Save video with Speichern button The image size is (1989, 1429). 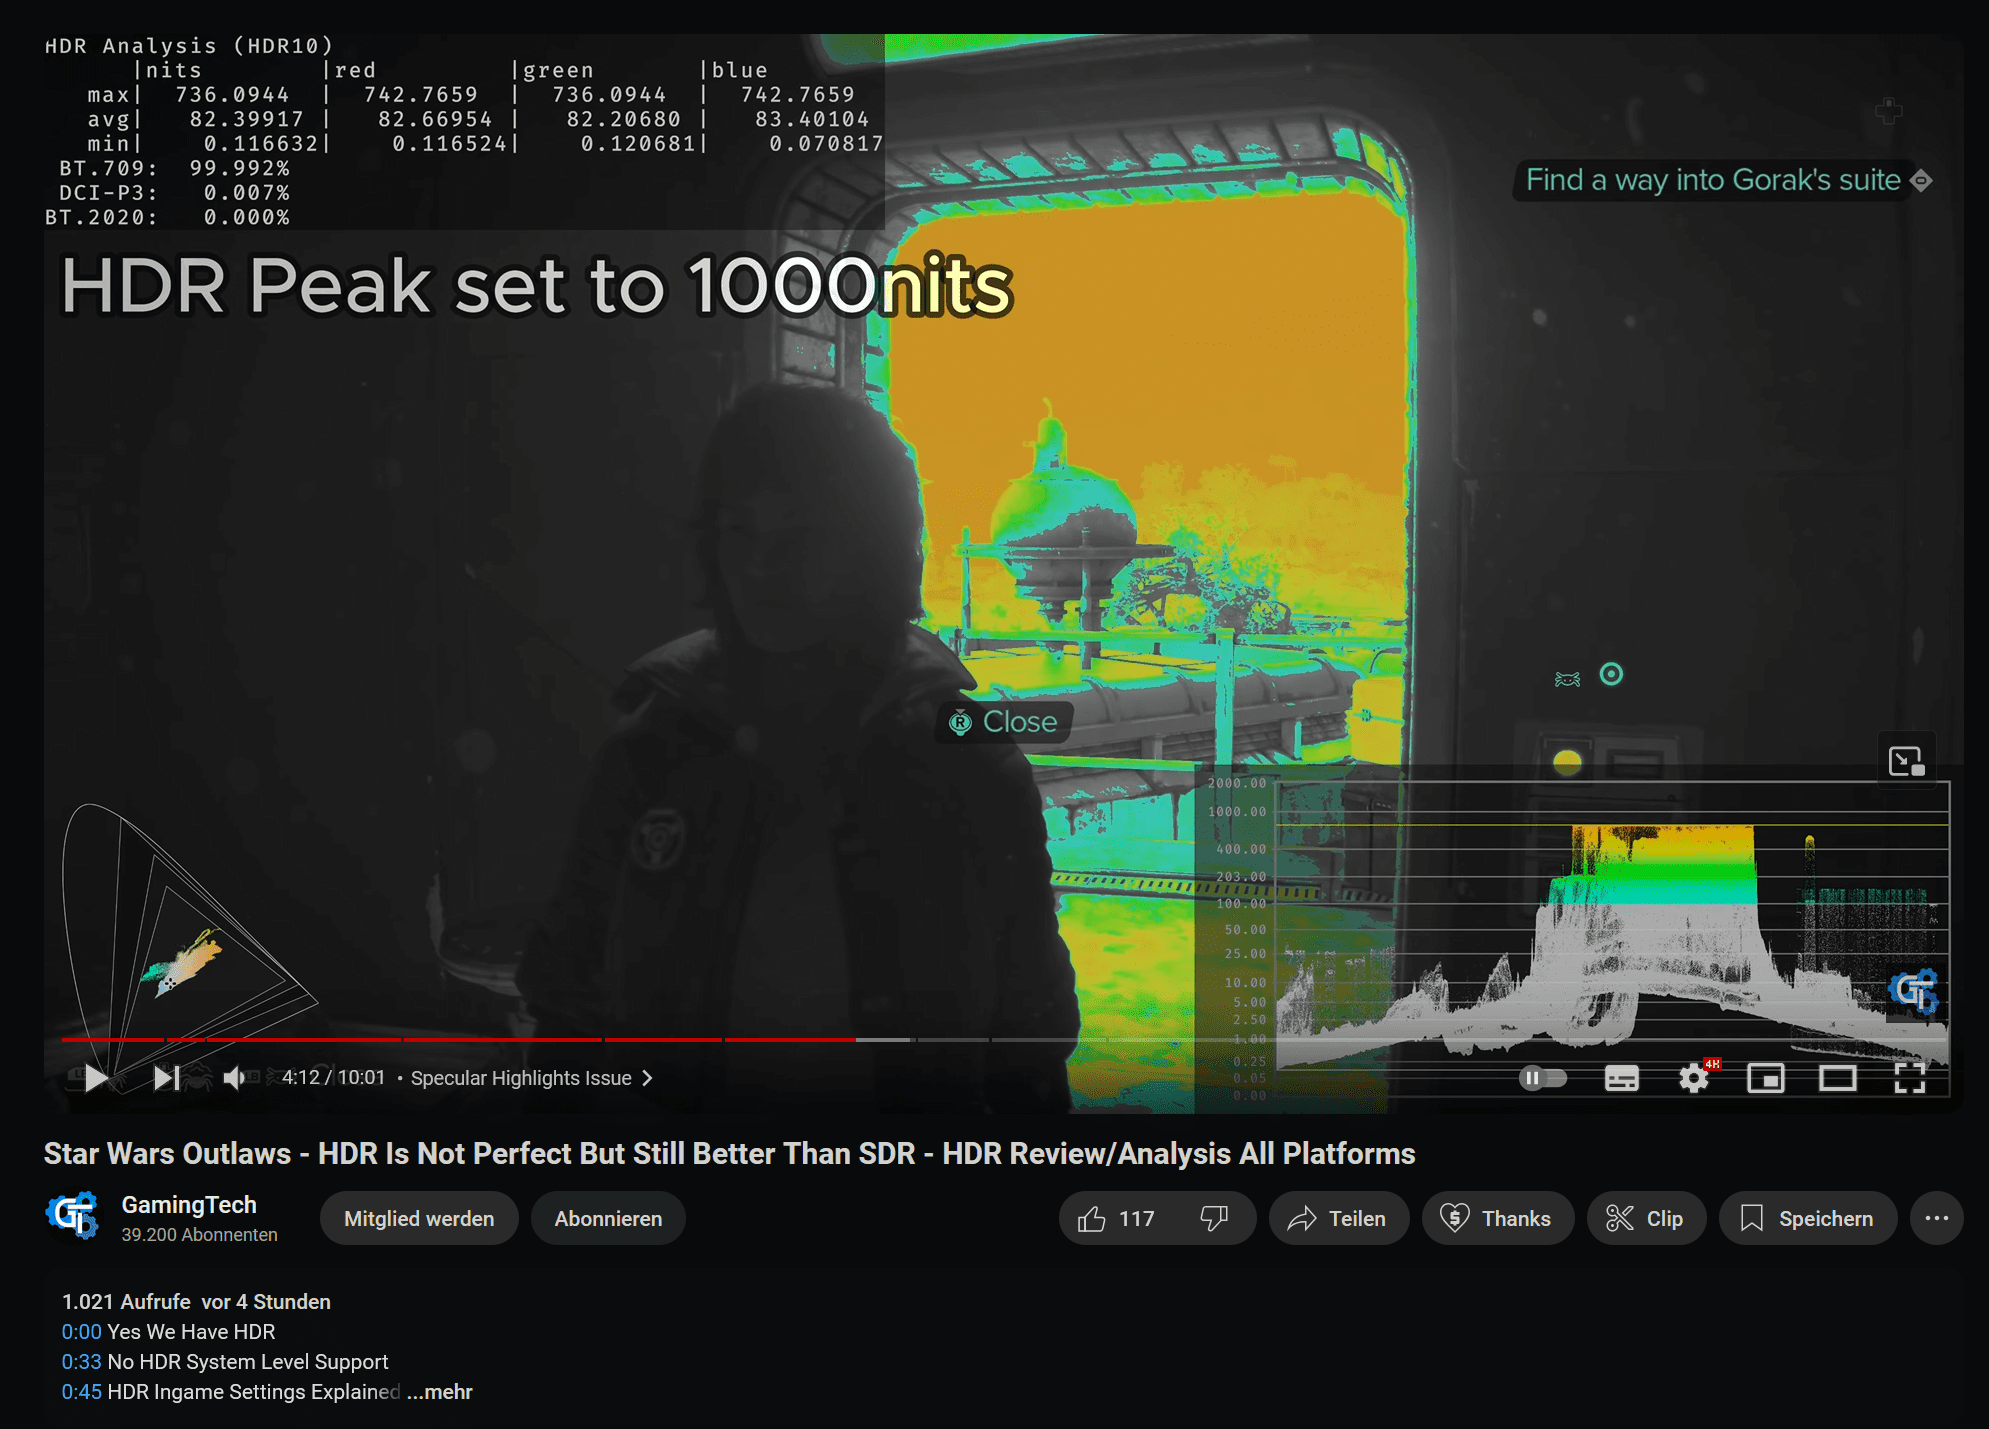point(1808,1218)
